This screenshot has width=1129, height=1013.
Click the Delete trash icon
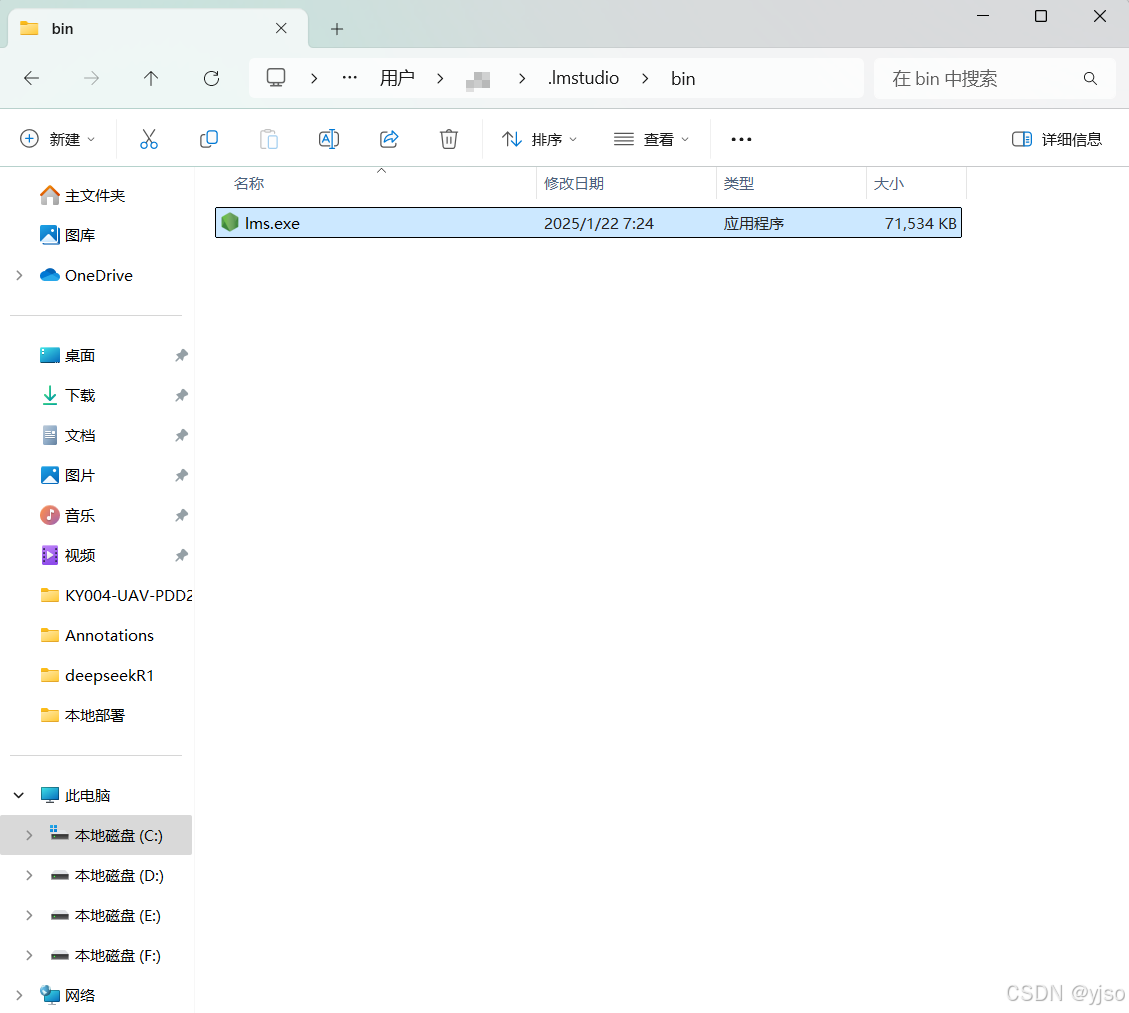tap(449, 139)
